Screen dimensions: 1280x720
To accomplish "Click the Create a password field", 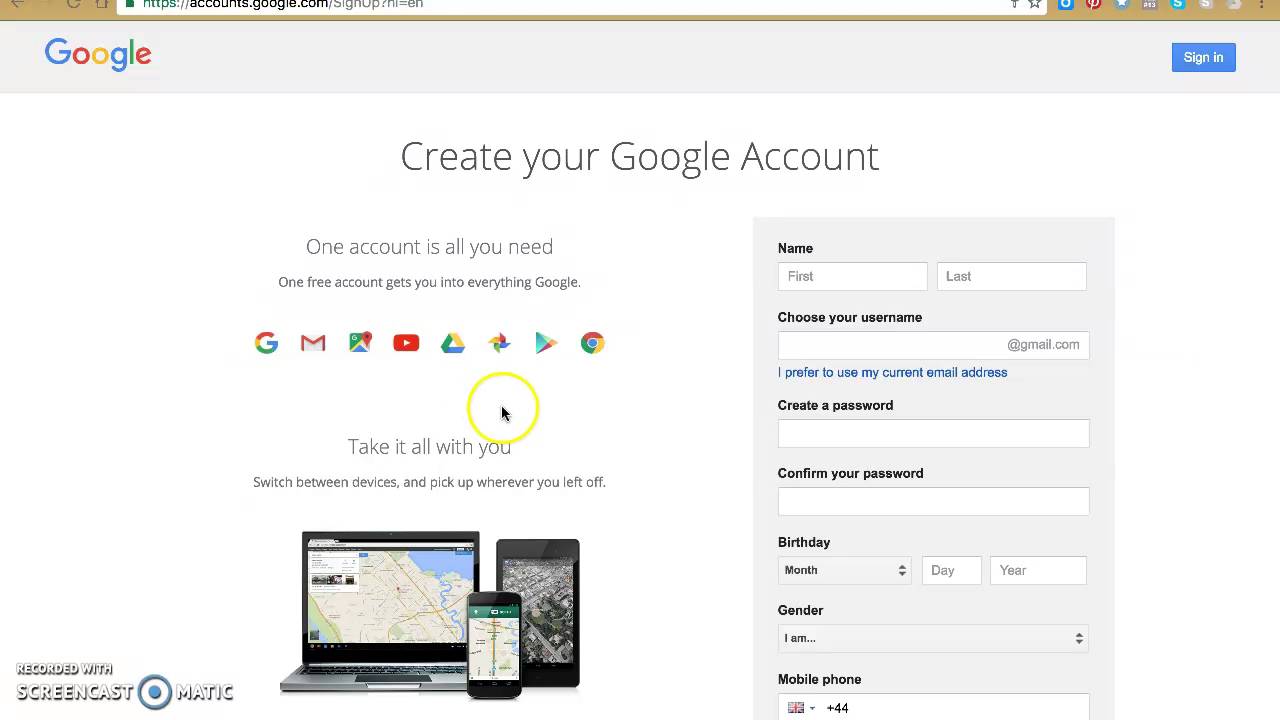I will coord(933,433).
